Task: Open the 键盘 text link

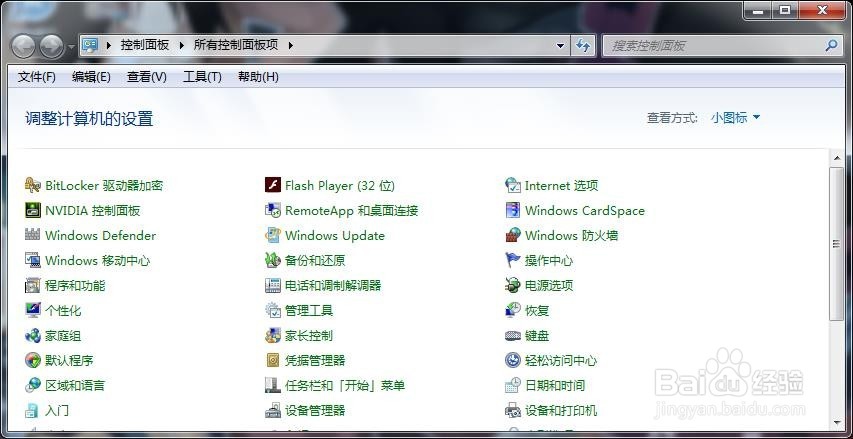Action: coord(537,336)
